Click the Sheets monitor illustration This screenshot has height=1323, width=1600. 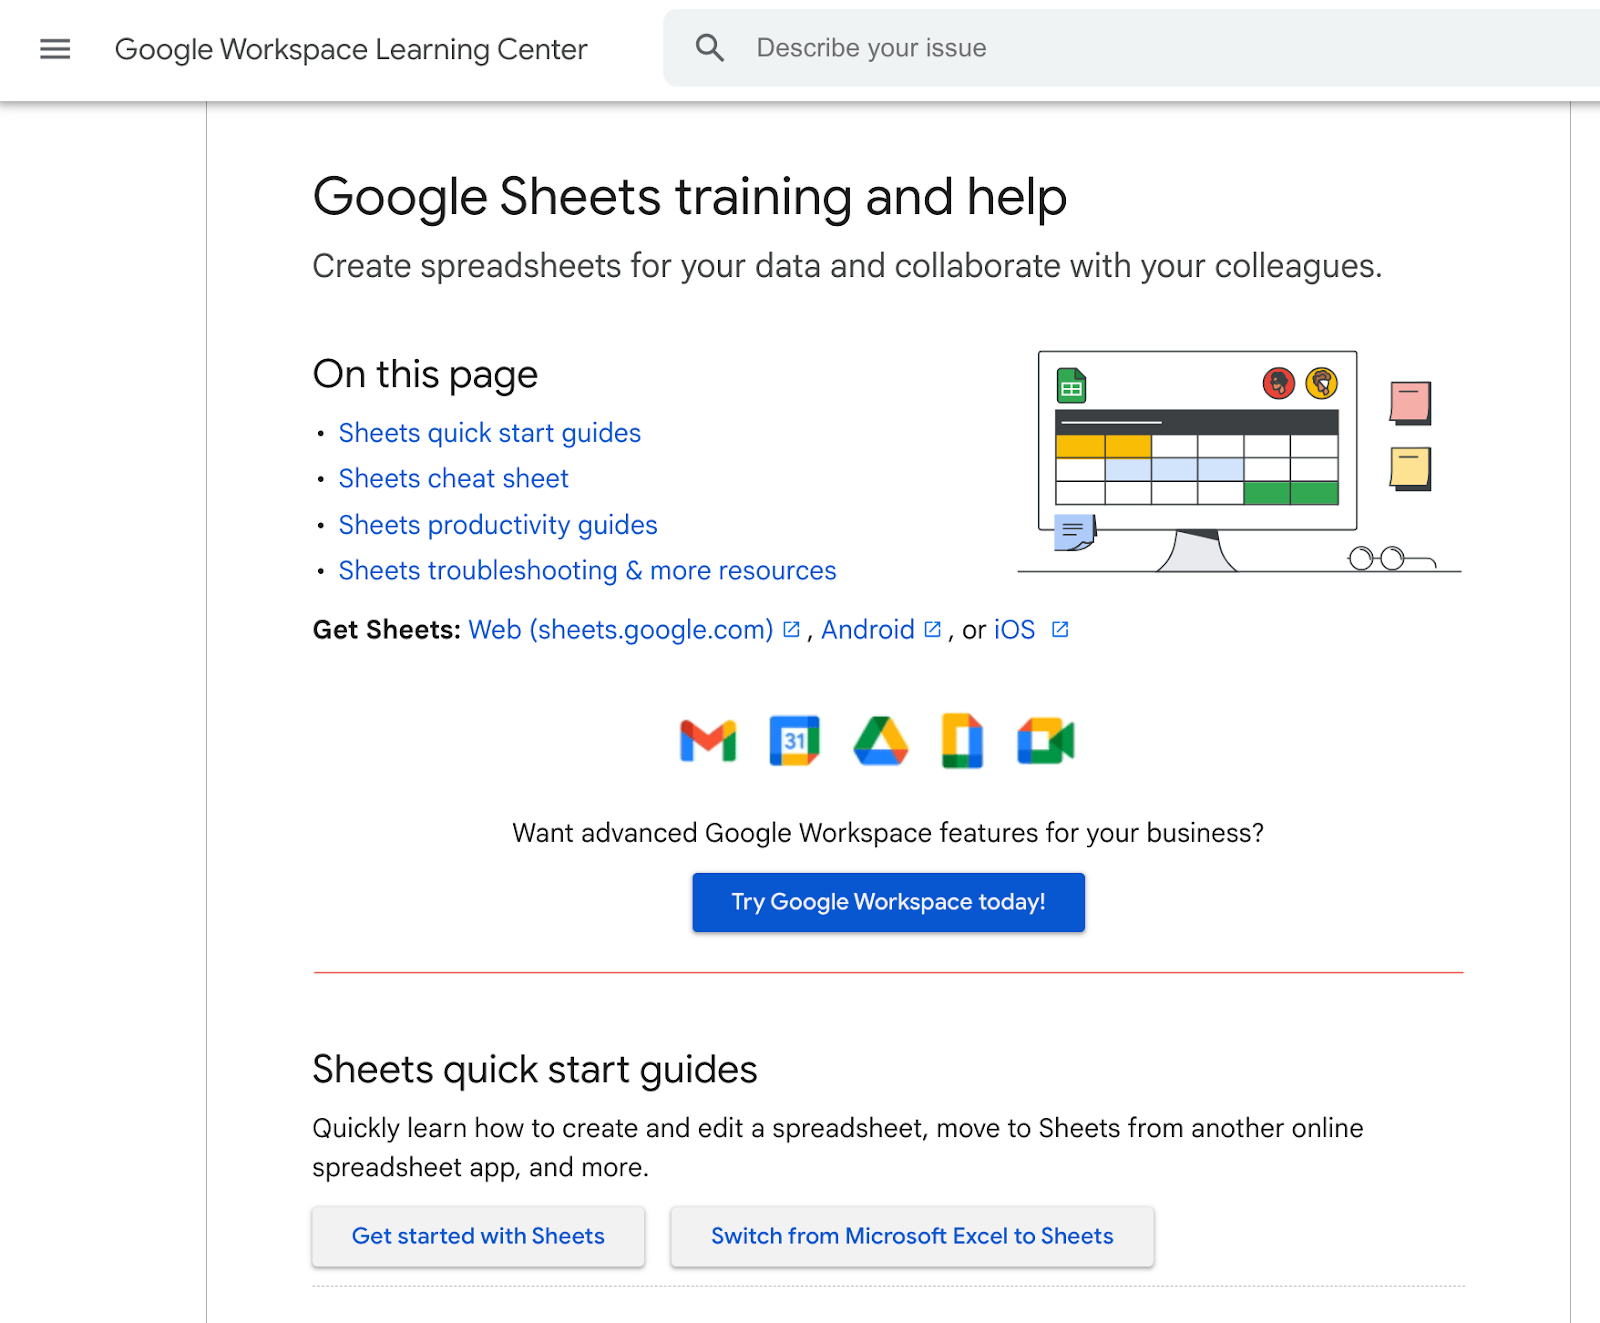[x=1239, y=461]
